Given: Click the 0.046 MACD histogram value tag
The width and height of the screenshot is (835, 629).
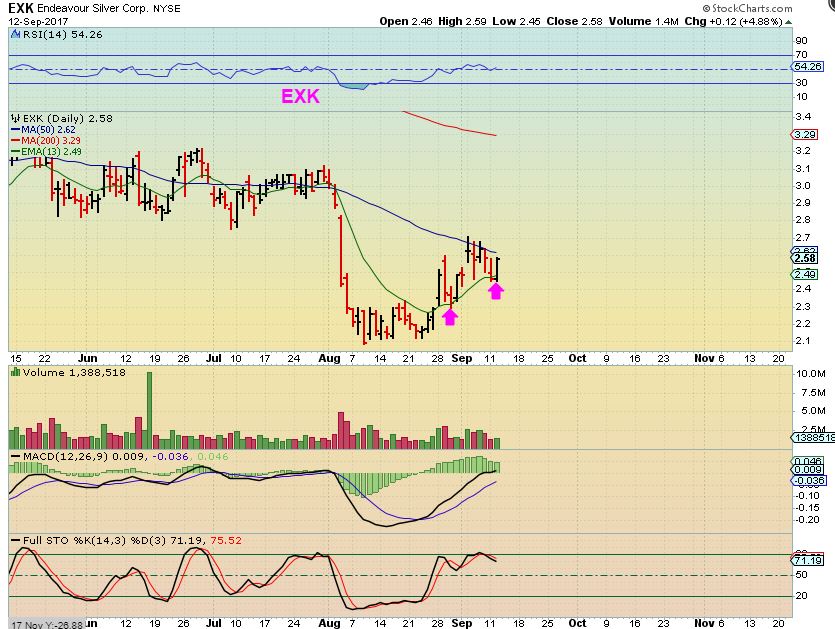Looking at the screenshot, I should 808,462.
